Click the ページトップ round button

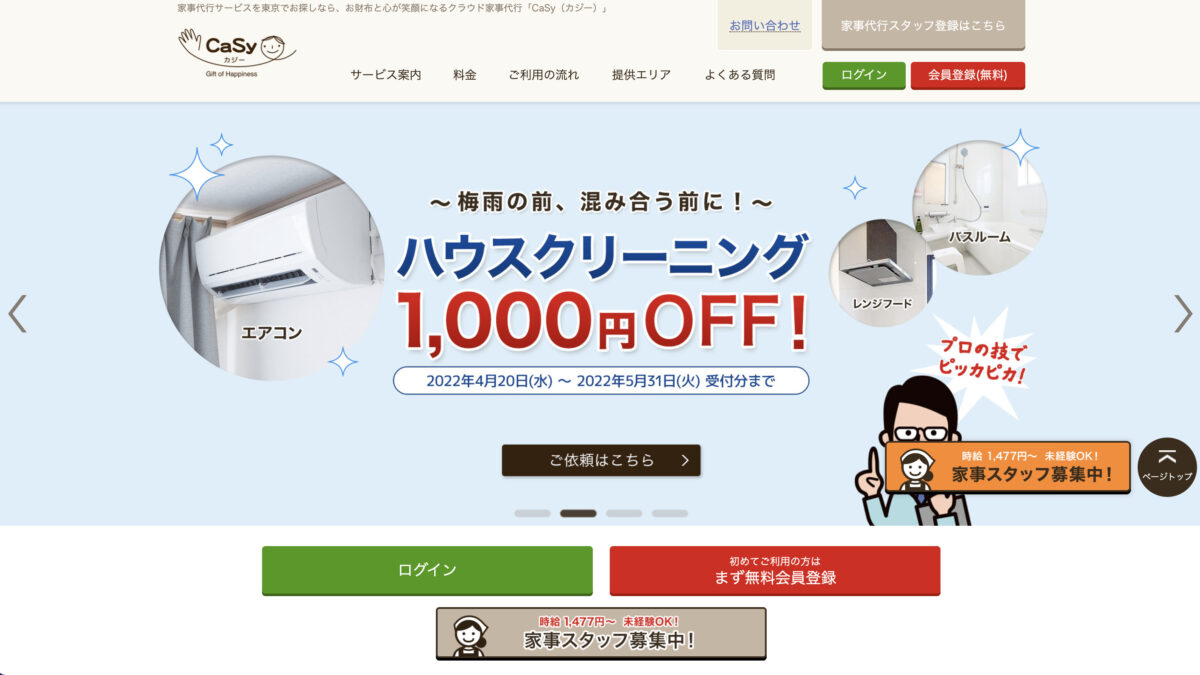tap(1167, 467)
